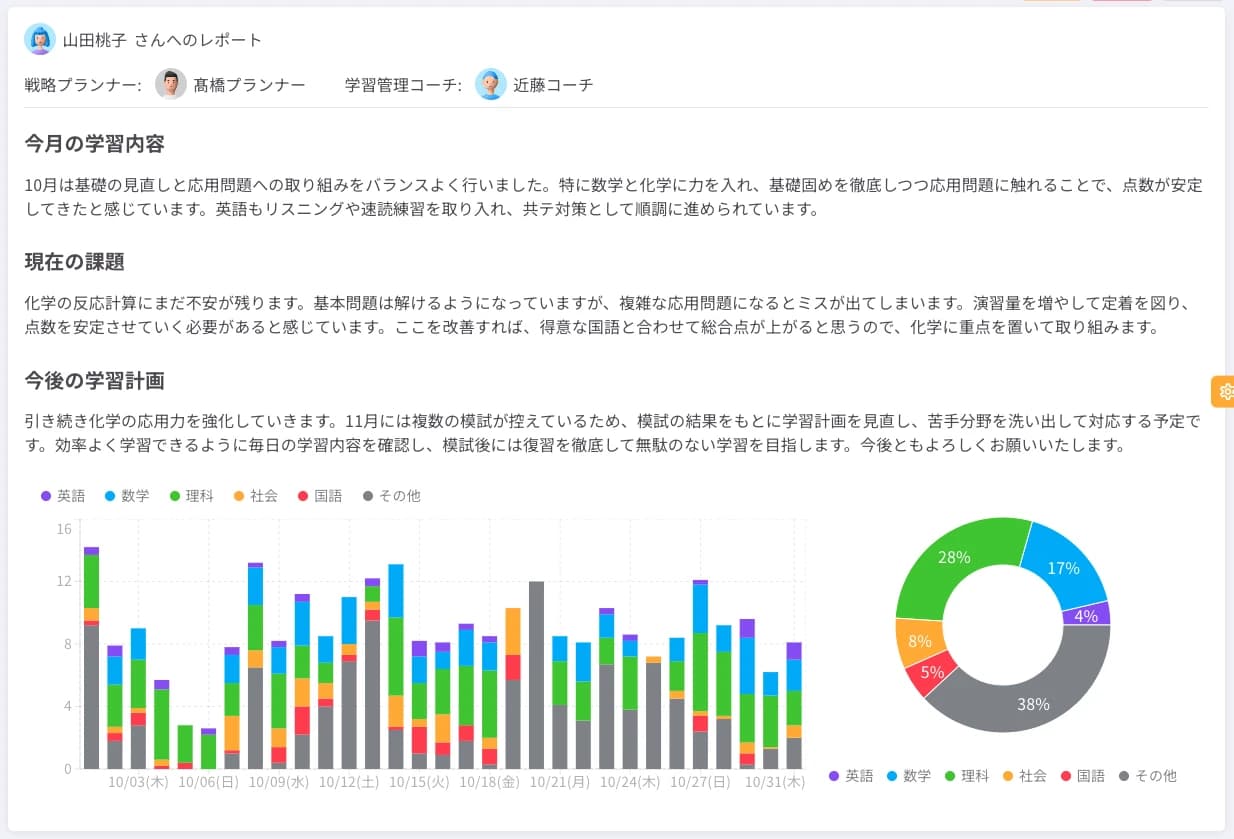Click 近藤コーチ's avatar icon

click(491, 84)
